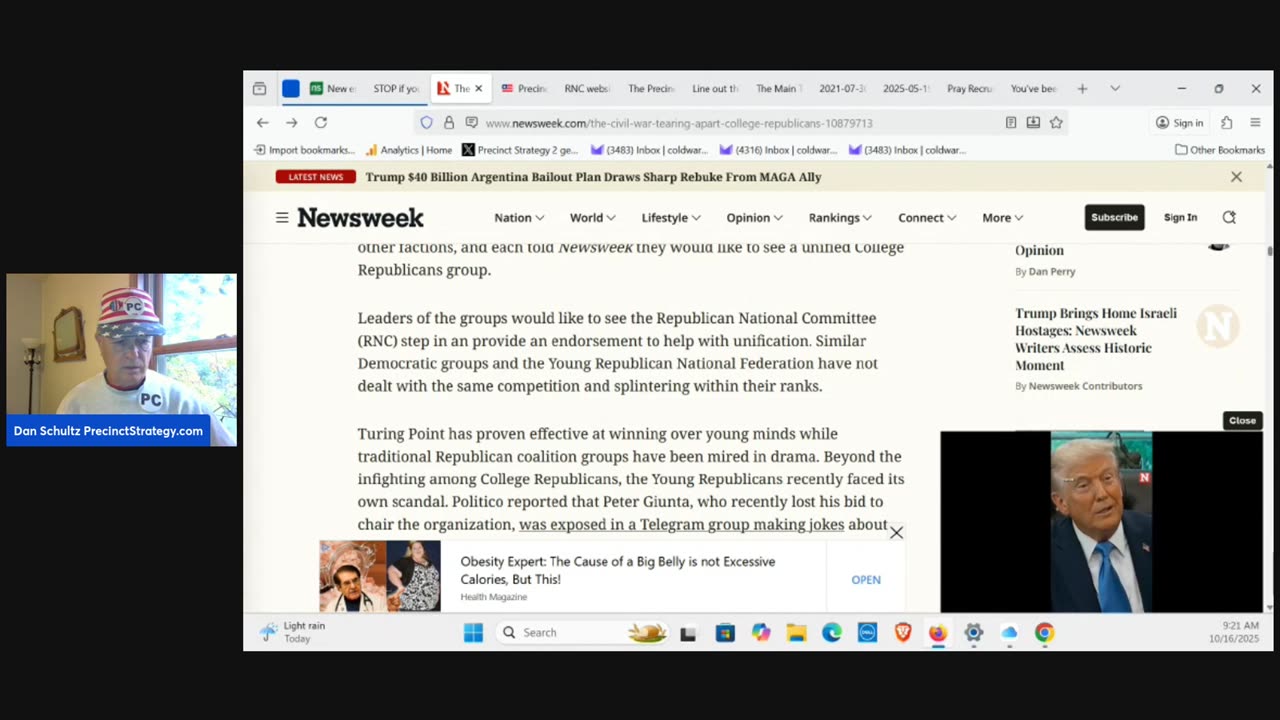This screenshot has width=1280, height=720.
Task: Expand the Nation dropdown menu
Action: pos(519,217)
